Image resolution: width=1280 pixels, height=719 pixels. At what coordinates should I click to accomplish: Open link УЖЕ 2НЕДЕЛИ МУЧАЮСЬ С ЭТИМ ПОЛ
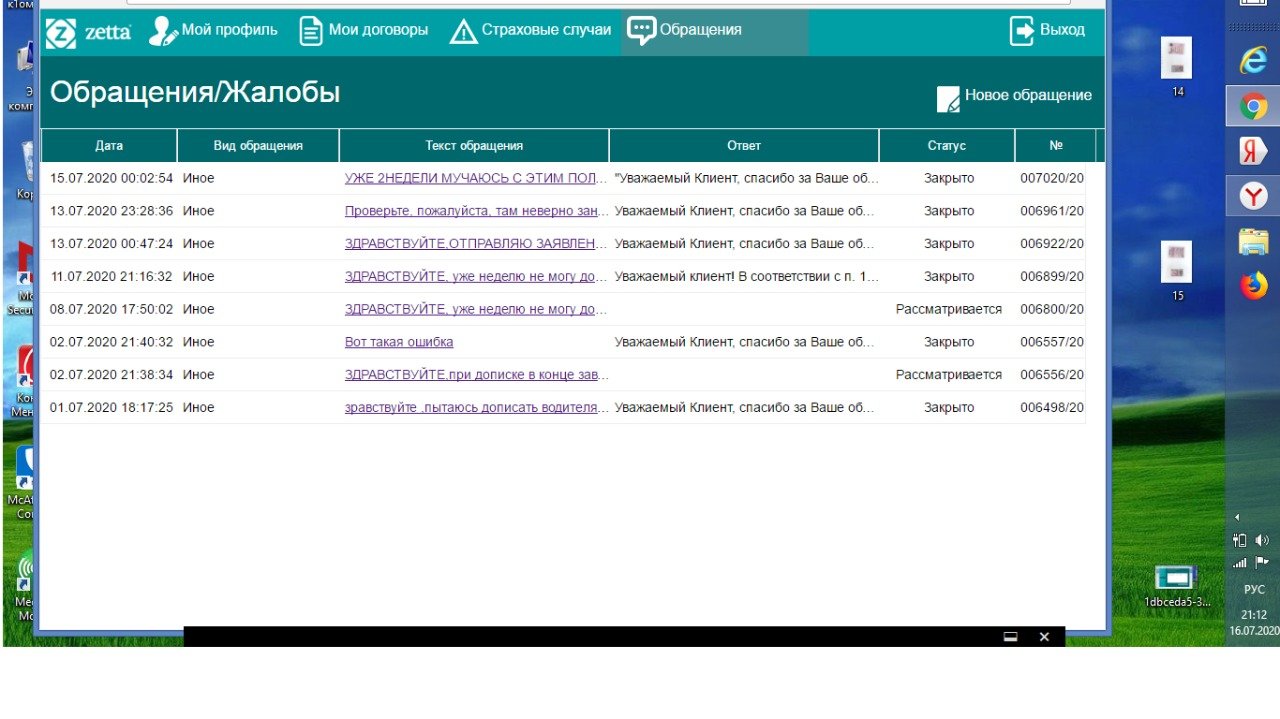476,178
